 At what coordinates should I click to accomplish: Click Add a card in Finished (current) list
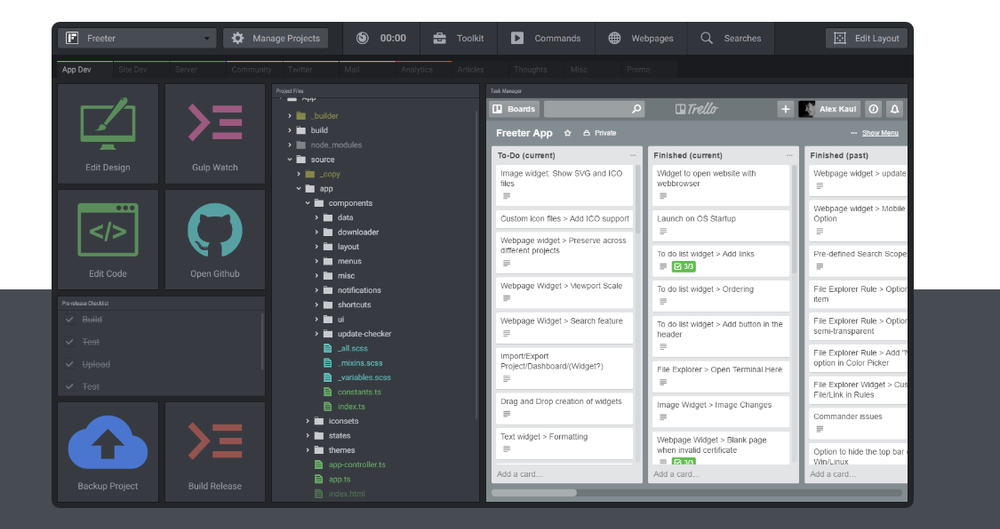point(676,474)
